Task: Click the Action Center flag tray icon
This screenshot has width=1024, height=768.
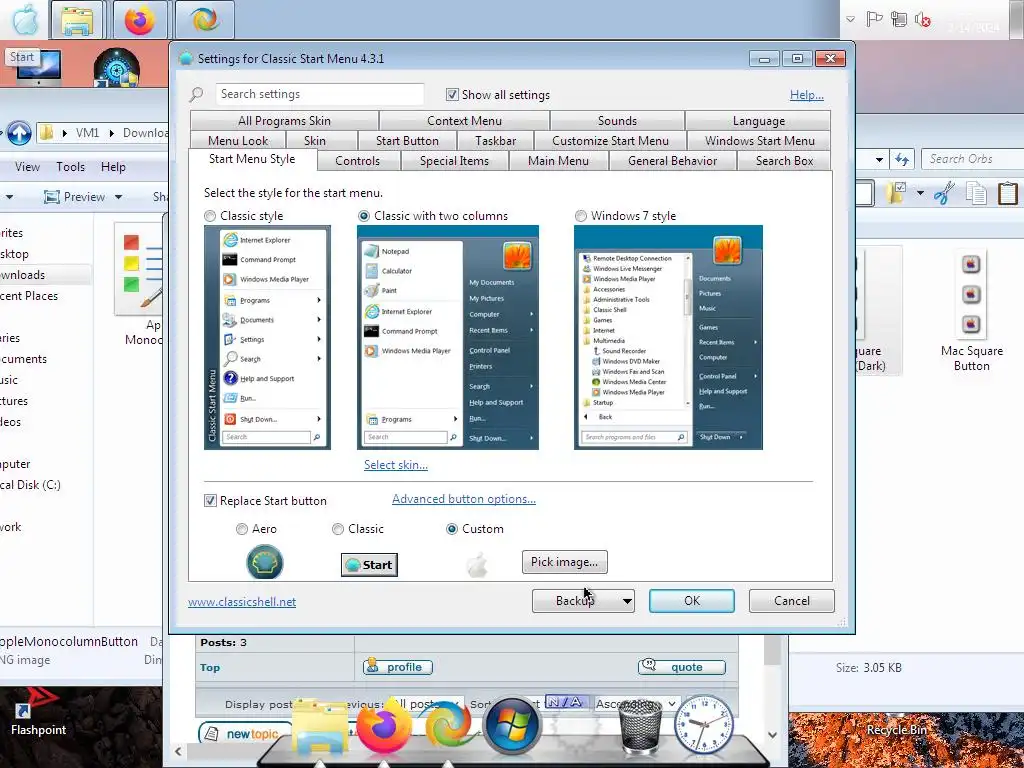Action: 874,20
